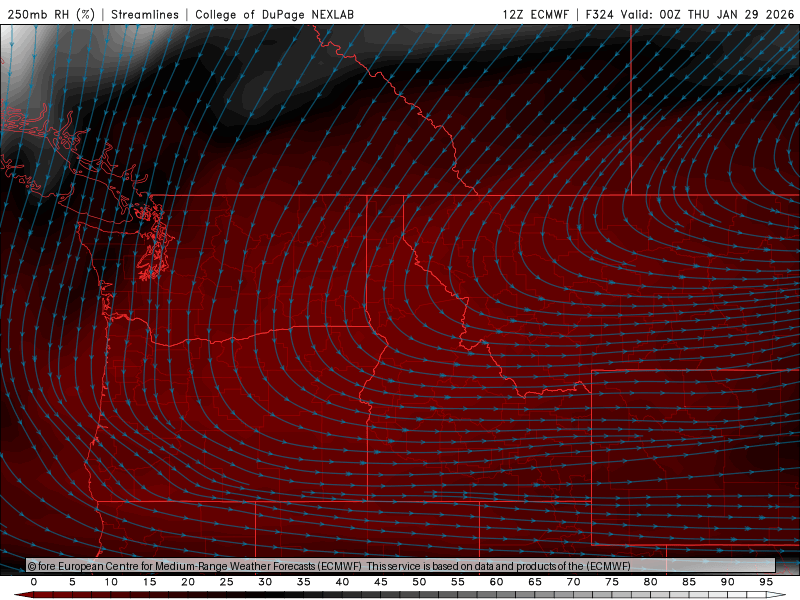This screenshot has width=800, height=600.
Task: Pick the '30' value on the scale
Action: 265,582
